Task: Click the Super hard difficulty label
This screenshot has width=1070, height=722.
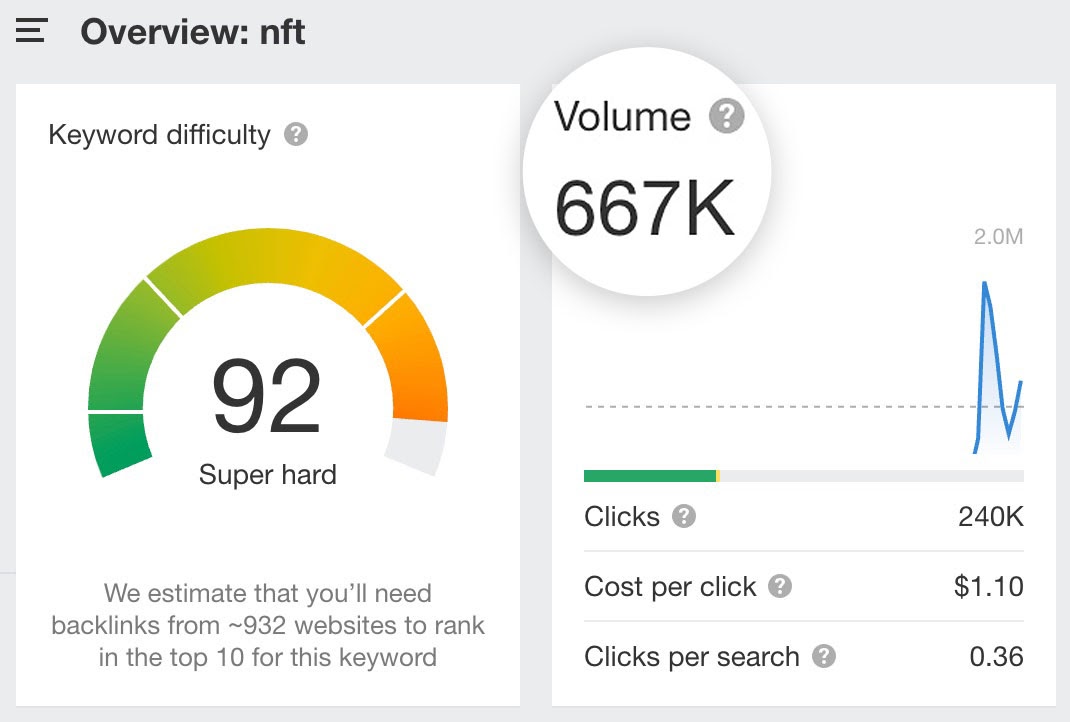Action: pos(268,474)
